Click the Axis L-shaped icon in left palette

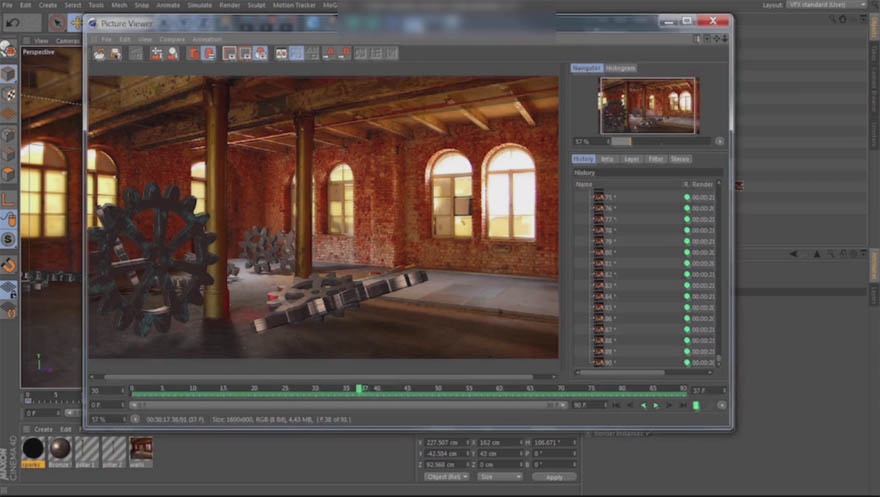pos(8,199)
